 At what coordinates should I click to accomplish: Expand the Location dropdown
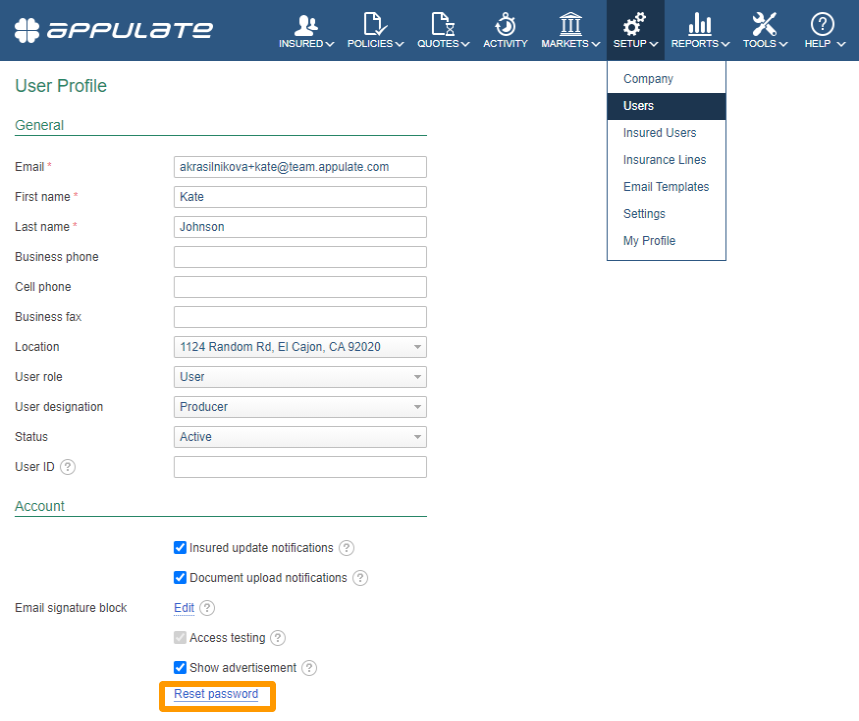coord(300,347)
